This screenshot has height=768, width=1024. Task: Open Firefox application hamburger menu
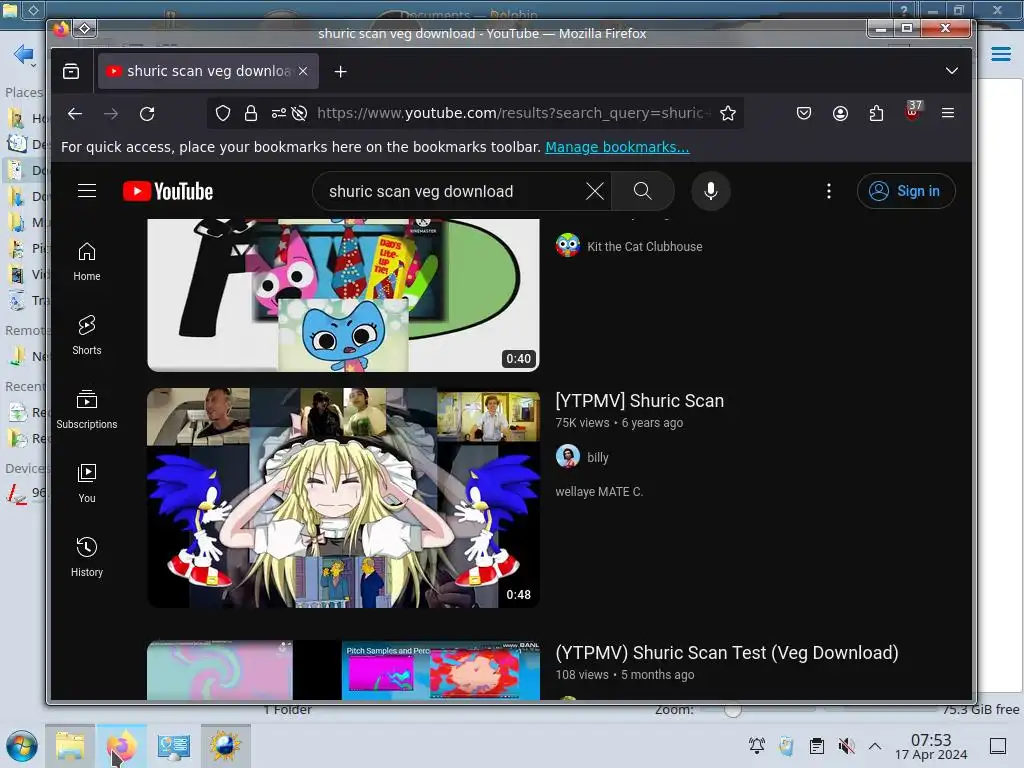coord(948,114)
